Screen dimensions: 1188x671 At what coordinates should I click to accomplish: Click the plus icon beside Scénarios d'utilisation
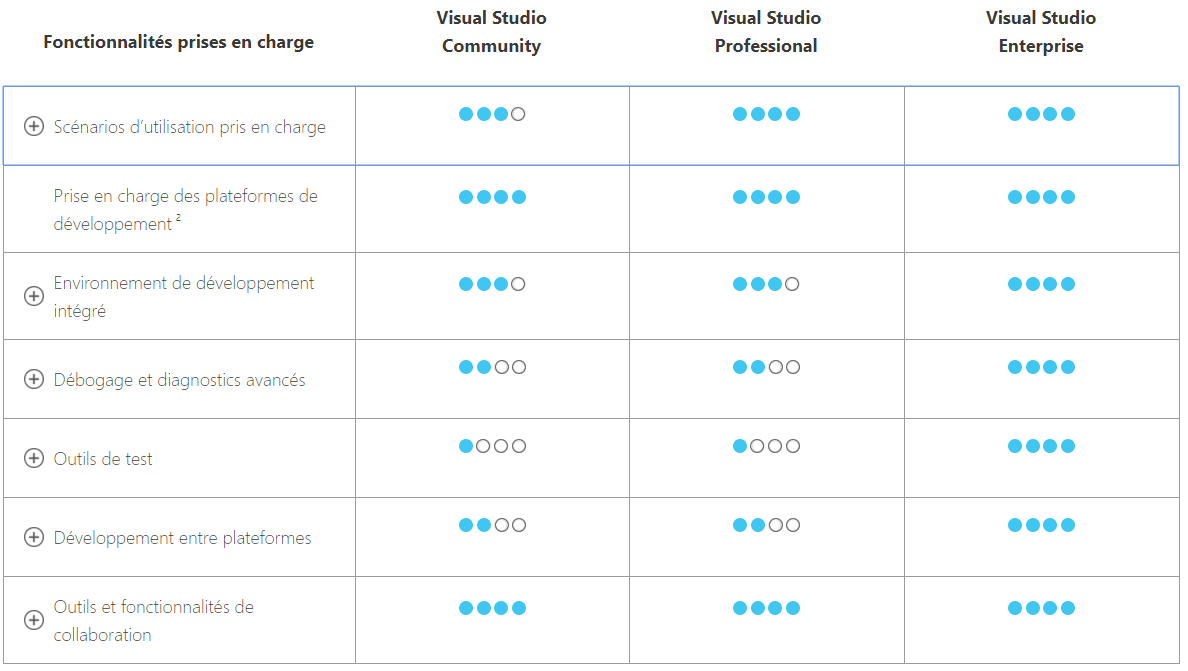pos(34,127)
